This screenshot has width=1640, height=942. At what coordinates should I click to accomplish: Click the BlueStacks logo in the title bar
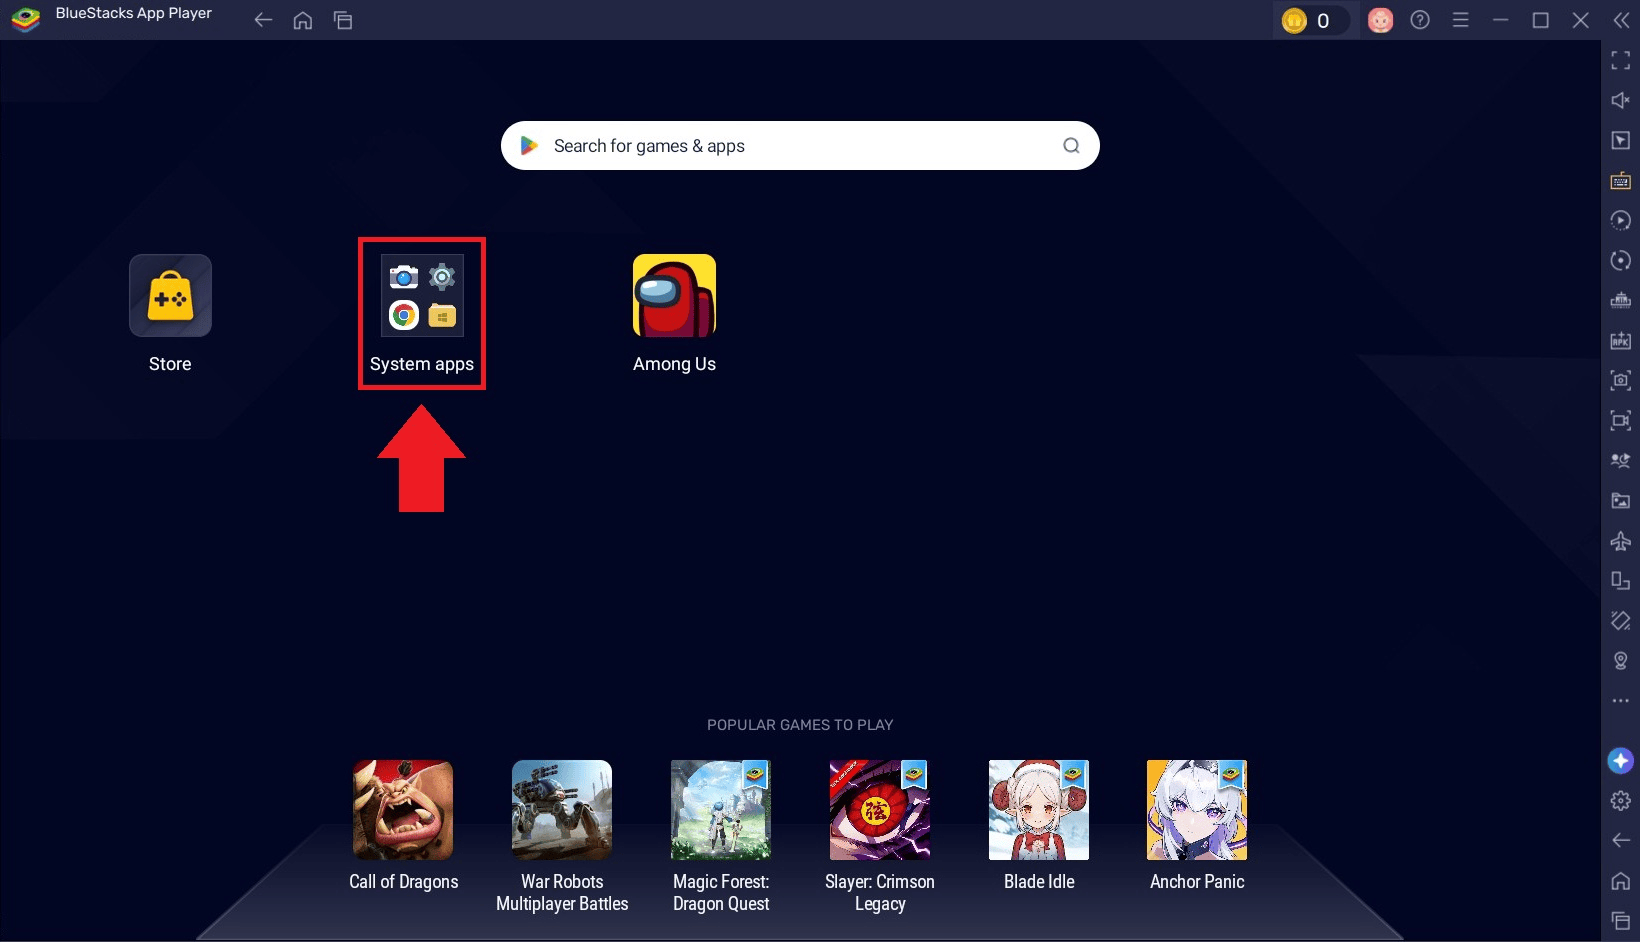[26, 19]
